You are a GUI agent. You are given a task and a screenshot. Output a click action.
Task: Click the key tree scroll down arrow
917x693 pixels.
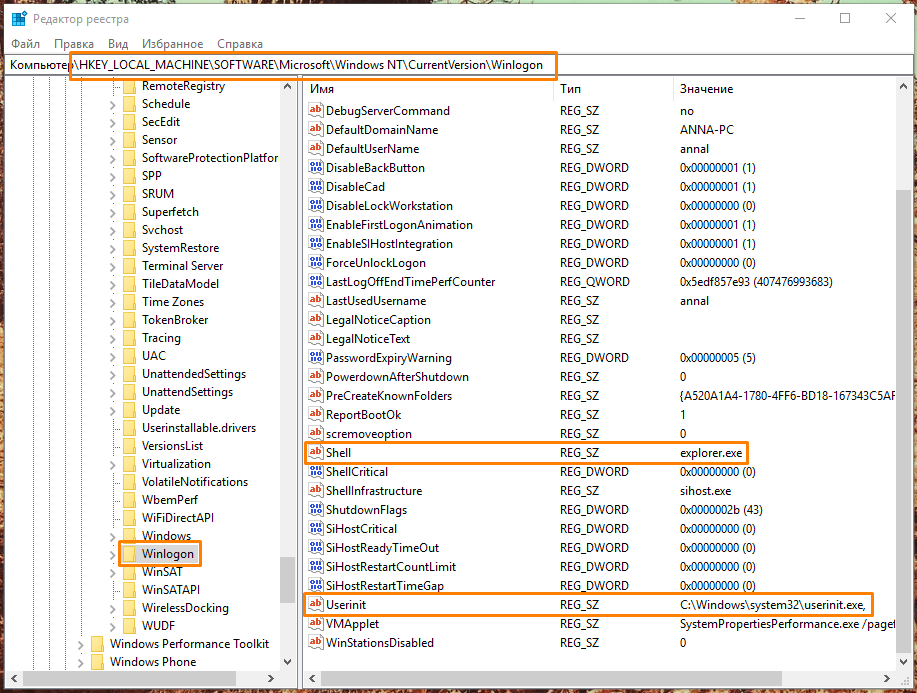(x=287, y=662)
